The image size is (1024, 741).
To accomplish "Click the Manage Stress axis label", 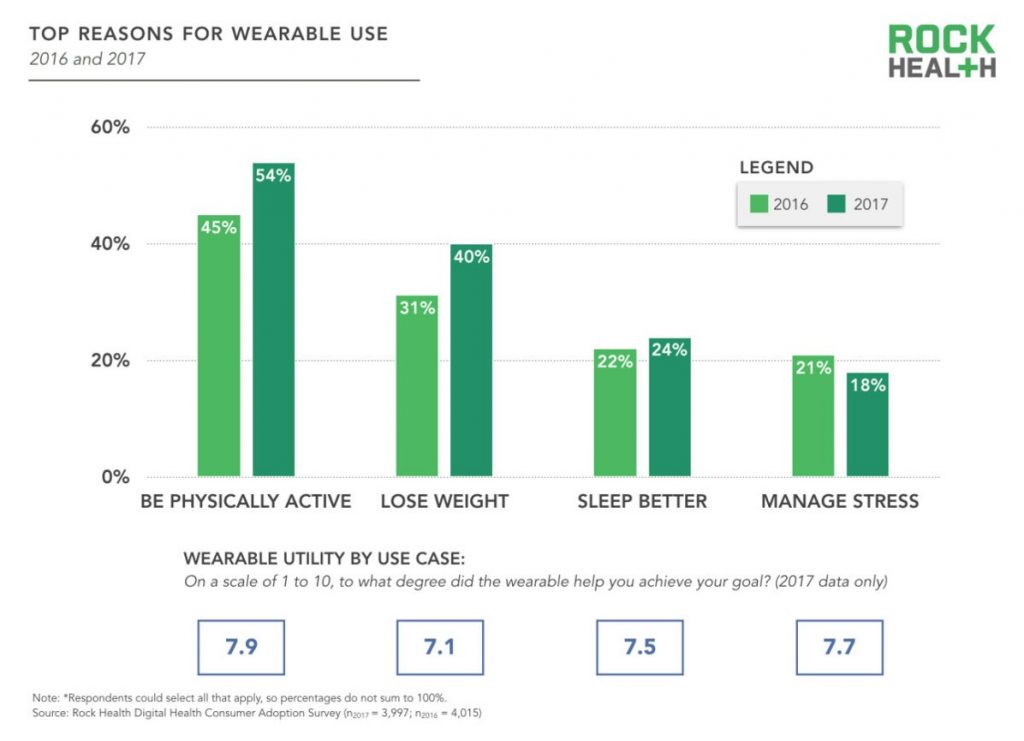I will pyautogui.click(x=840, y=501).
